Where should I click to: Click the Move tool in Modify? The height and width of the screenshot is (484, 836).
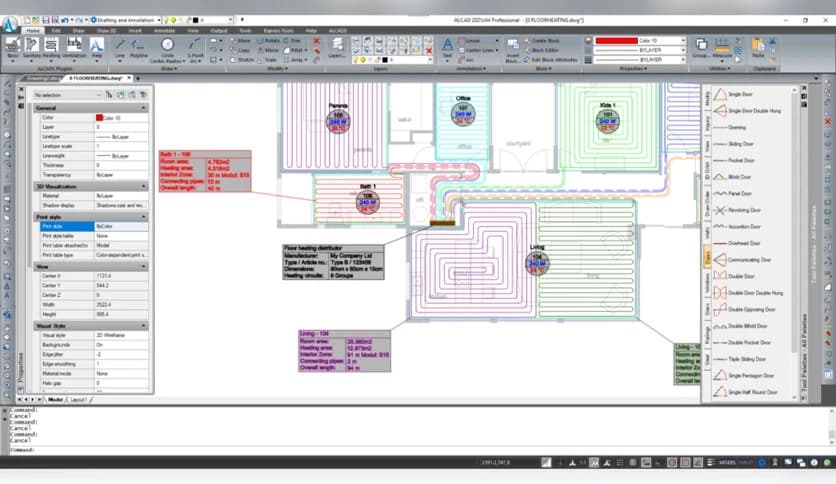click(241, 41)
